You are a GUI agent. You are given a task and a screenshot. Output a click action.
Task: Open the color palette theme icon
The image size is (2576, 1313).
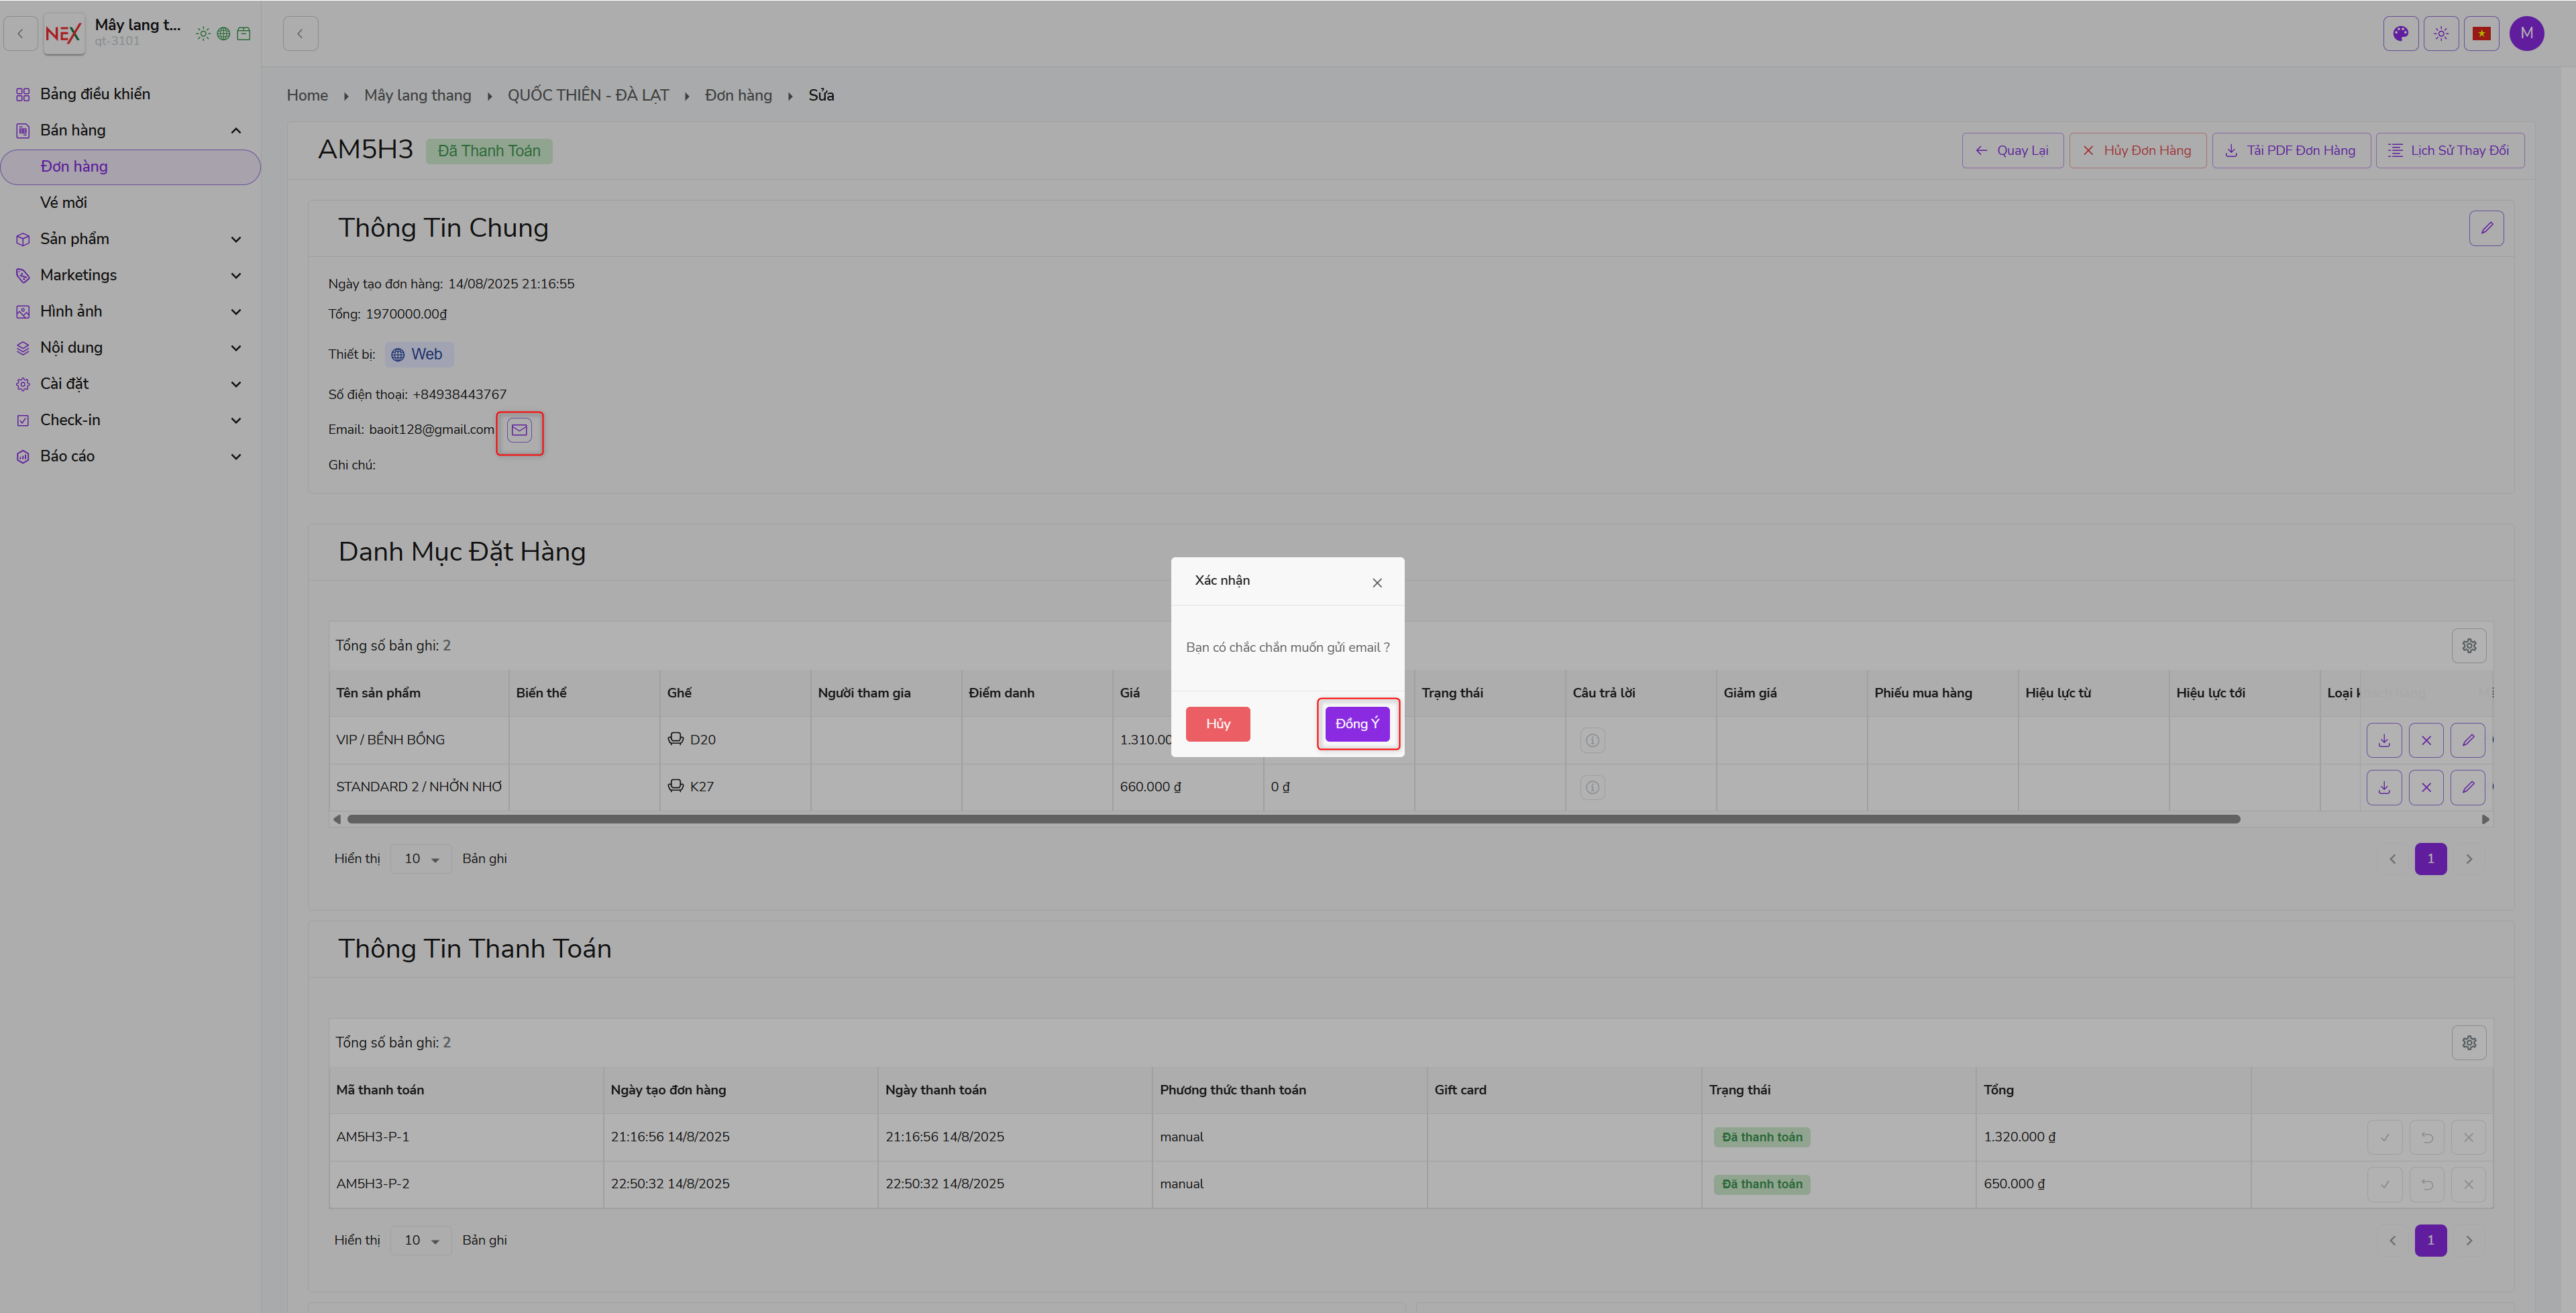click(x=2400, y=33)
